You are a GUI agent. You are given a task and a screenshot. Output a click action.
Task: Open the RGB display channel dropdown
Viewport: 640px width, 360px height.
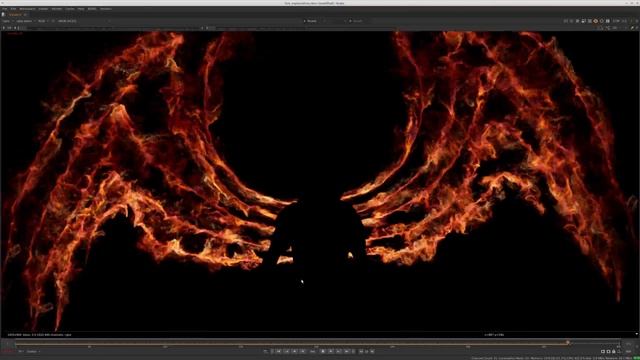pos(43,21)
